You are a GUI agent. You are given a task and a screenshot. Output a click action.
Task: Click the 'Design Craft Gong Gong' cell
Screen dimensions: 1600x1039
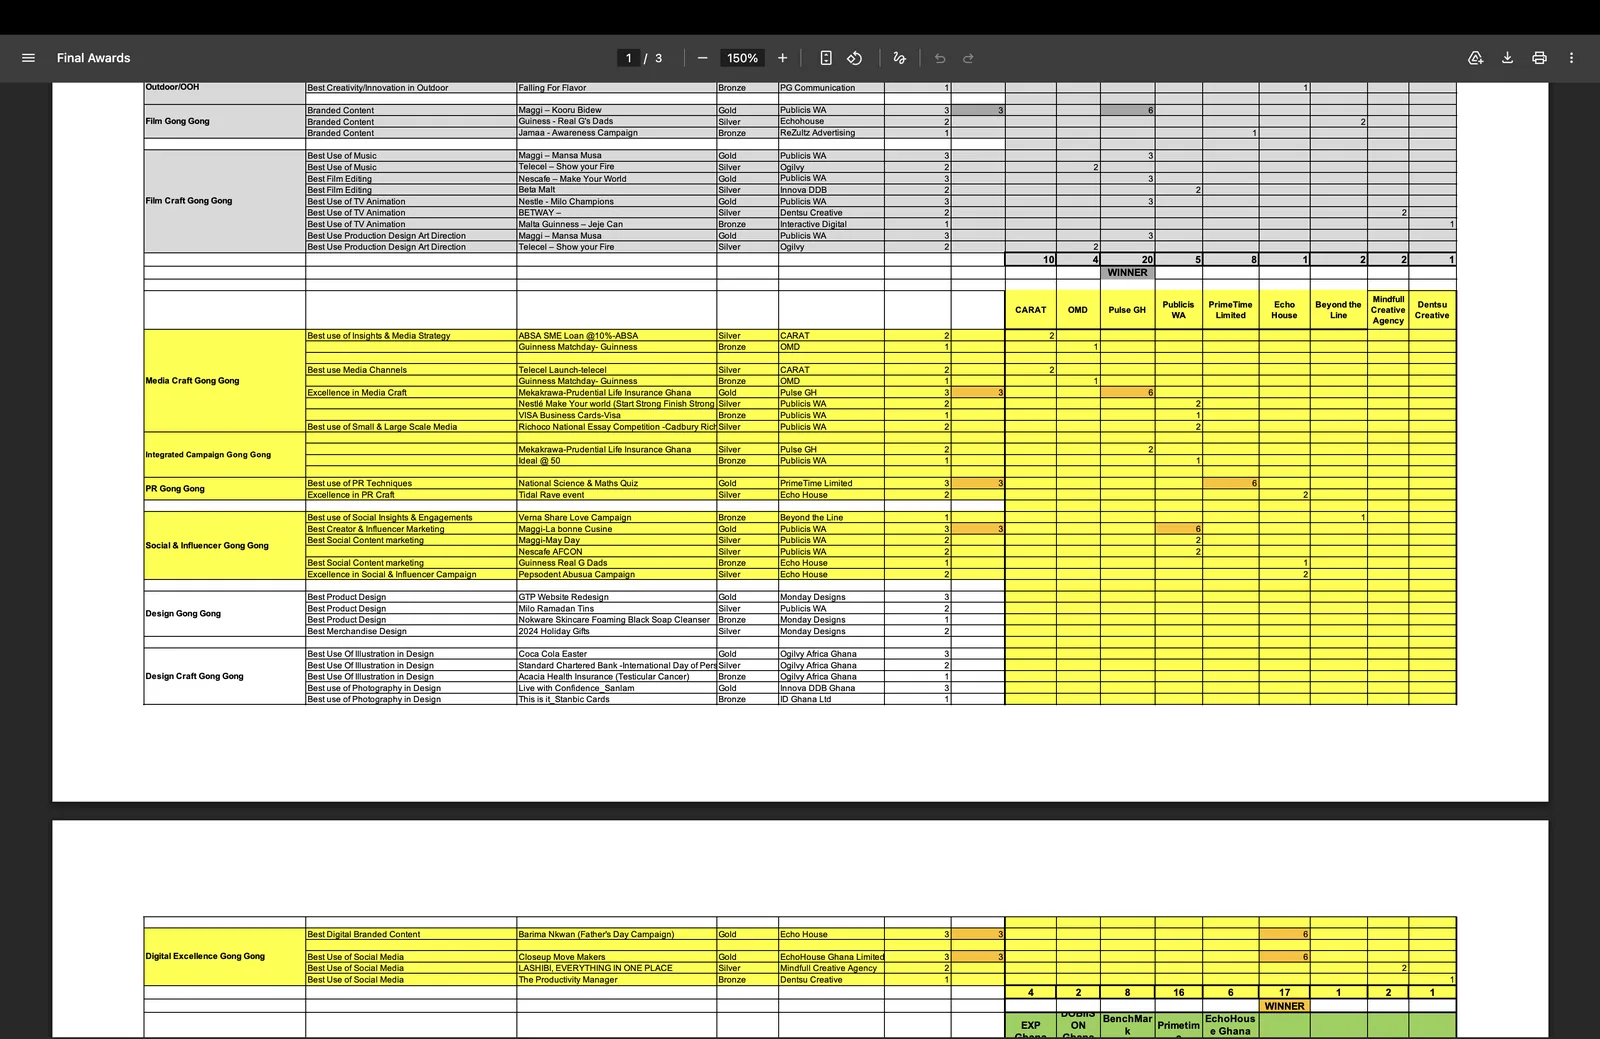[225, 677]
